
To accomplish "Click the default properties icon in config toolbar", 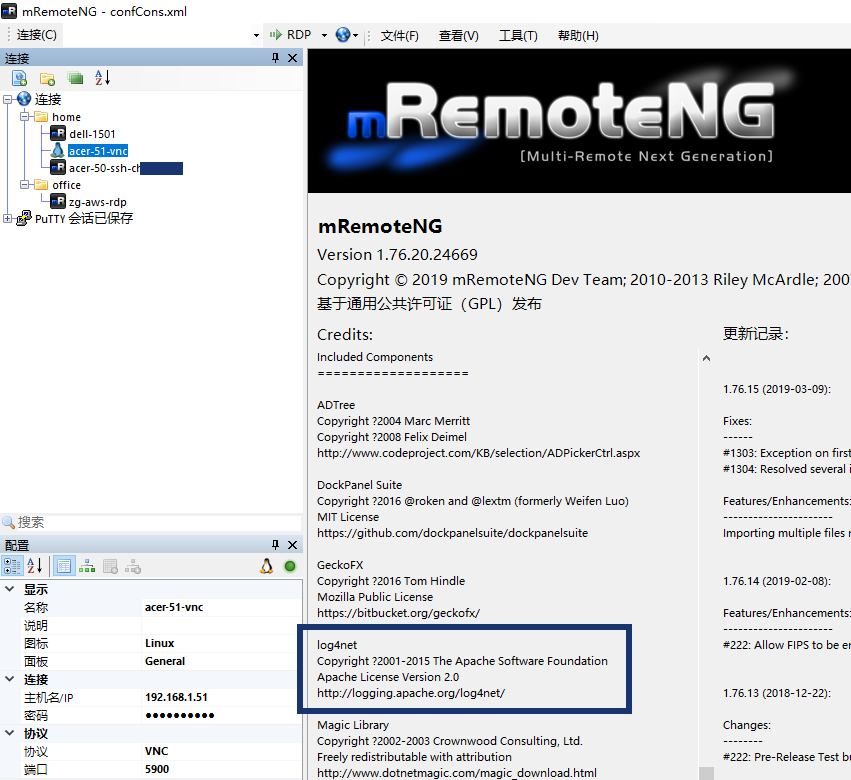I will [x=110, y=567].
